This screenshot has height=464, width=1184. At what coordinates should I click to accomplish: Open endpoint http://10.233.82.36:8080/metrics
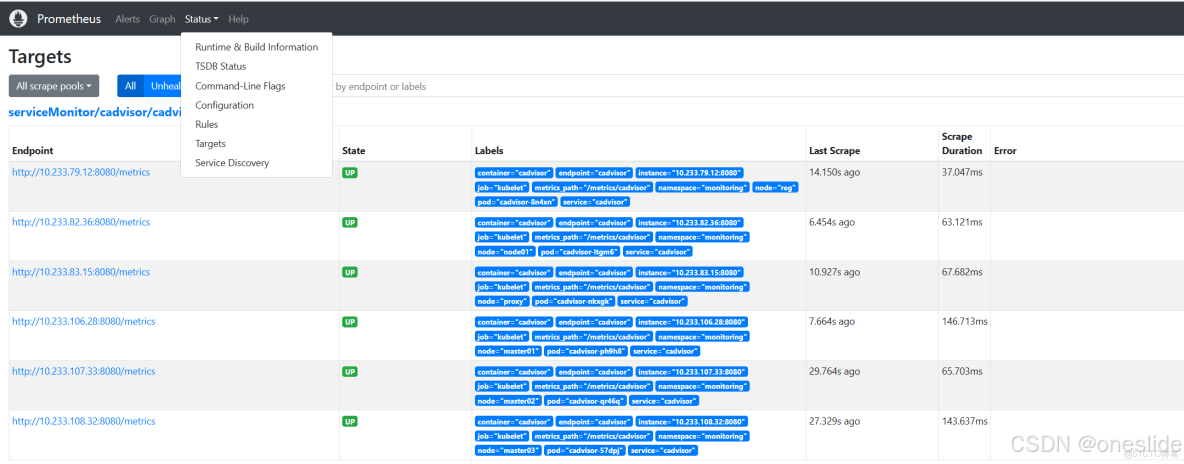[x=81, y=222]
